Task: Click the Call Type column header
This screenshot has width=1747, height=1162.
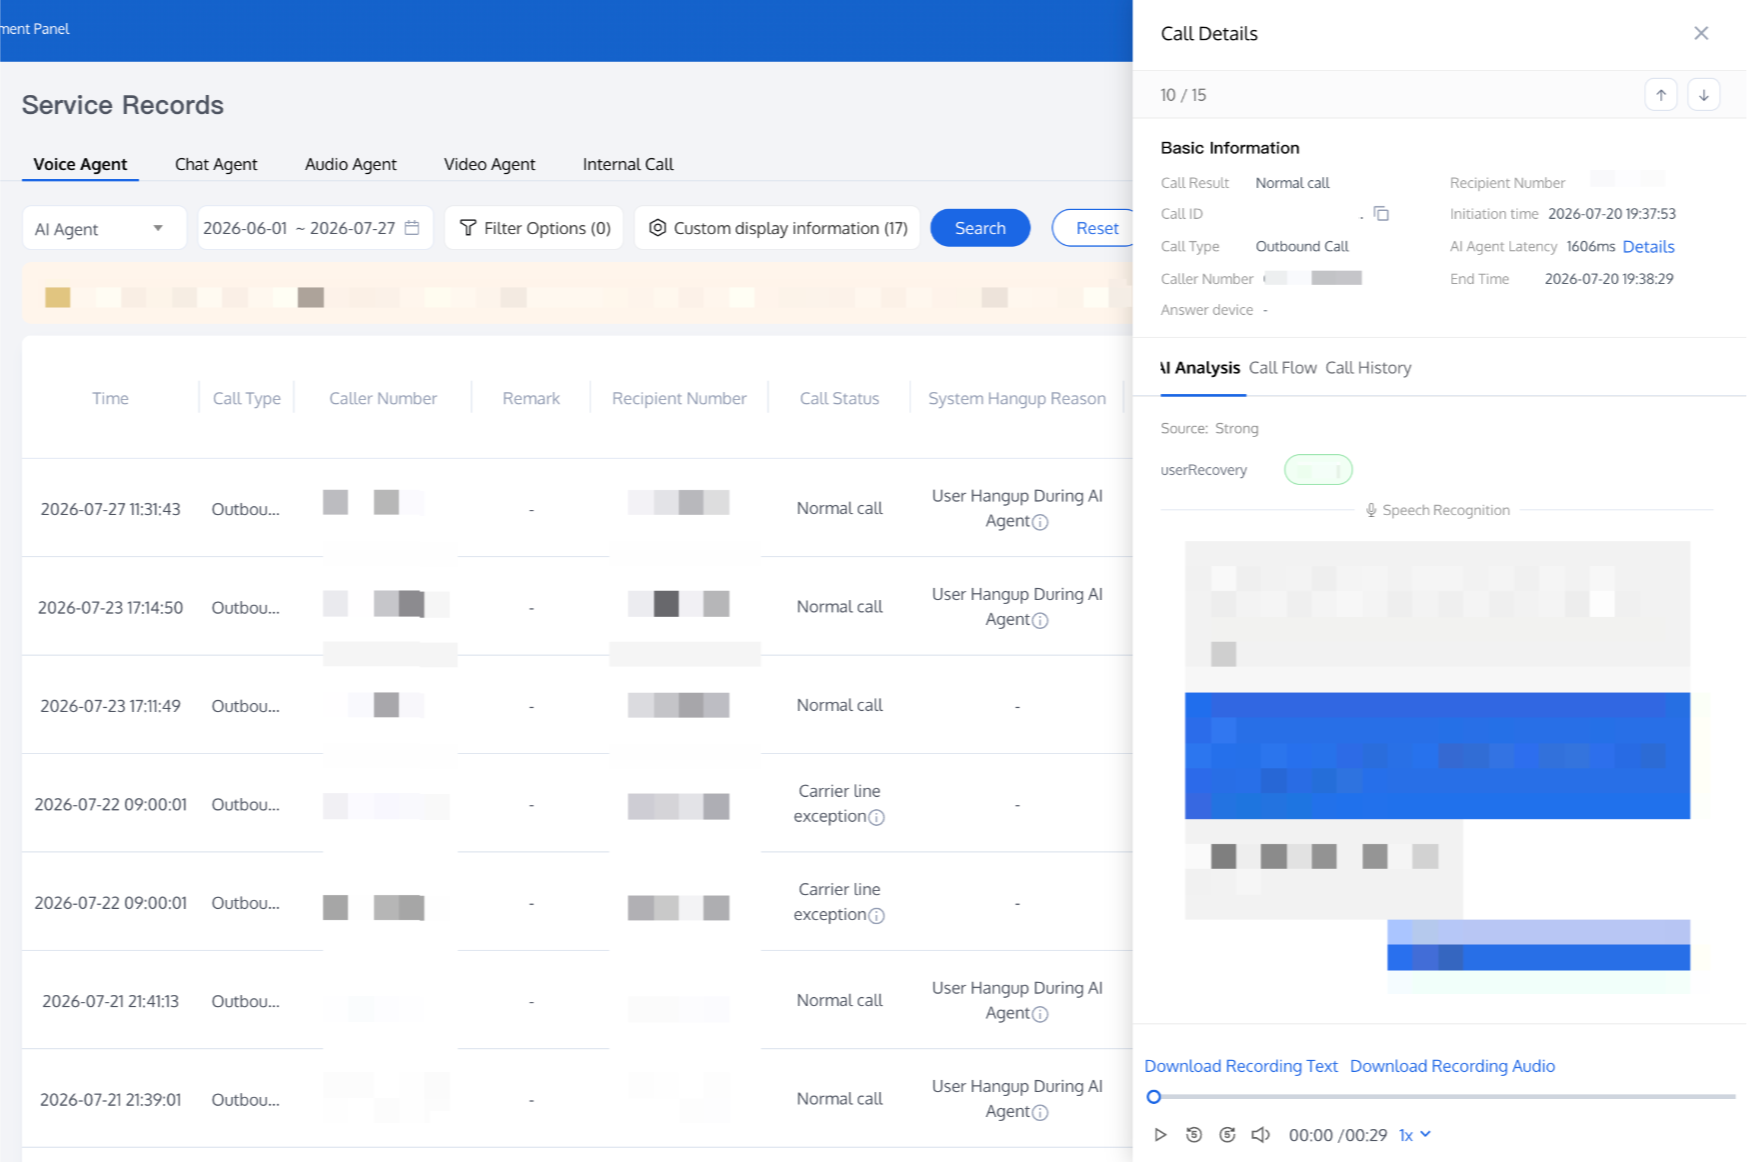Action: [246, 398]
